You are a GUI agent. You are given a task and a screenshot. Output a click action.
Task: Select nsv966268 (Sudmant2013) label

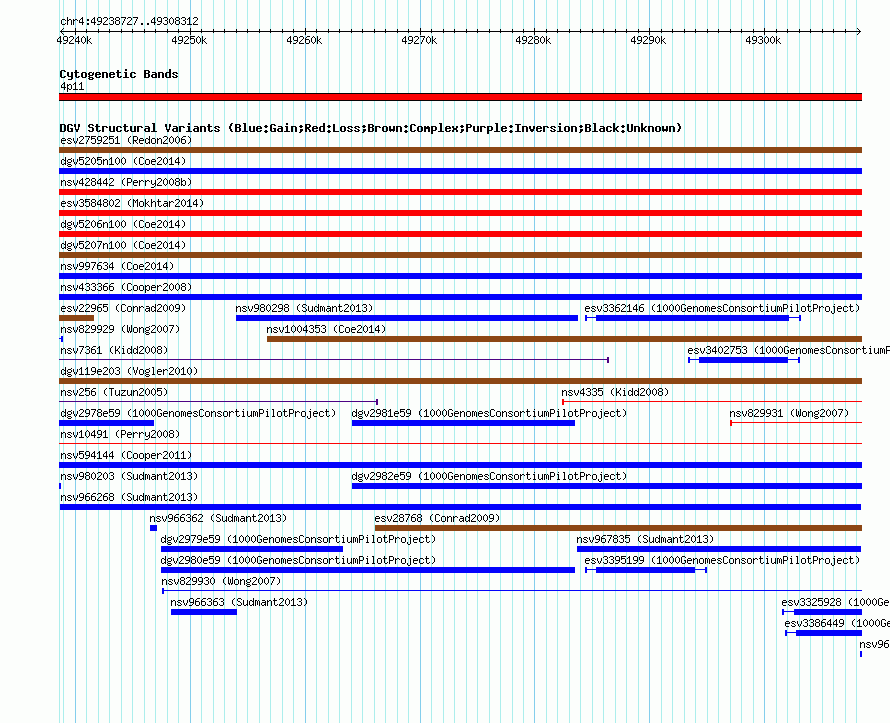(x=129, y=497)
